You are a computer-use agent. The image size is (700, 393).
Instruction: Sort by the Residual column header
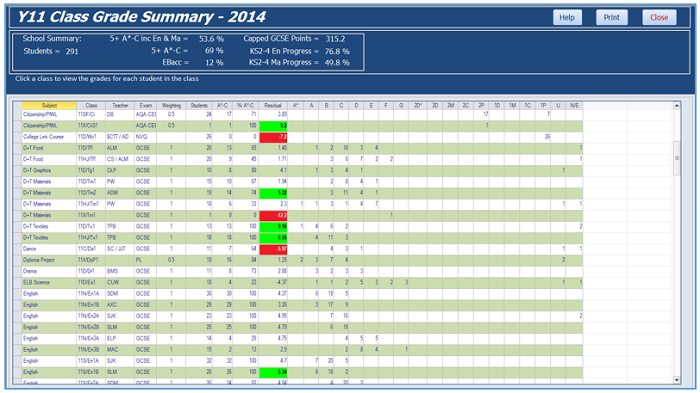pos(273,105)
